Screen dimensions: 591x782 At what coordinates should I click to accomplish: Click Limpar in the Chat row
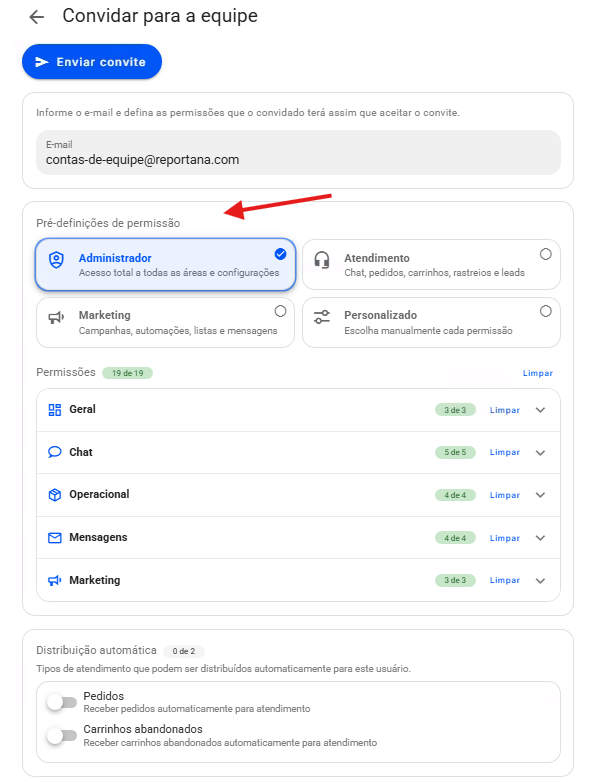tap(505, 452)
